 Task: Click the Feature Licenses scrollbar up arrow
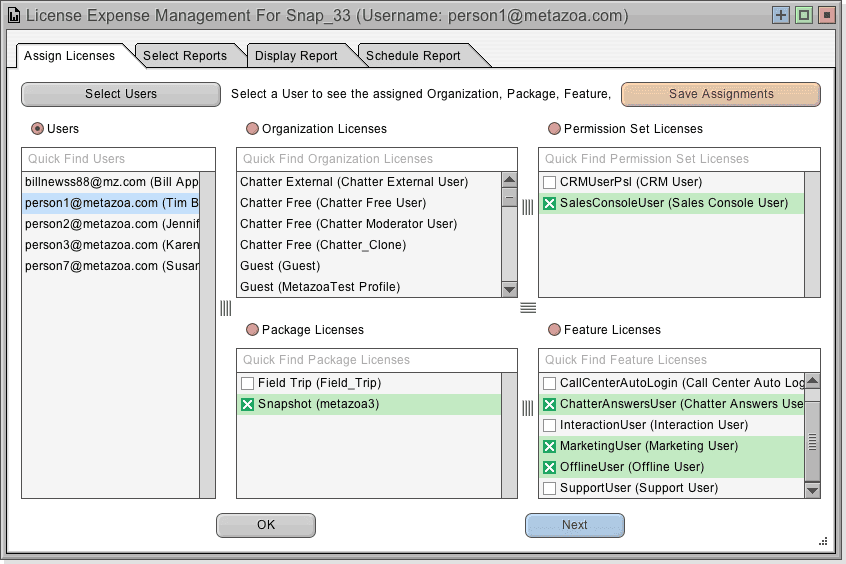pos(812,380)
